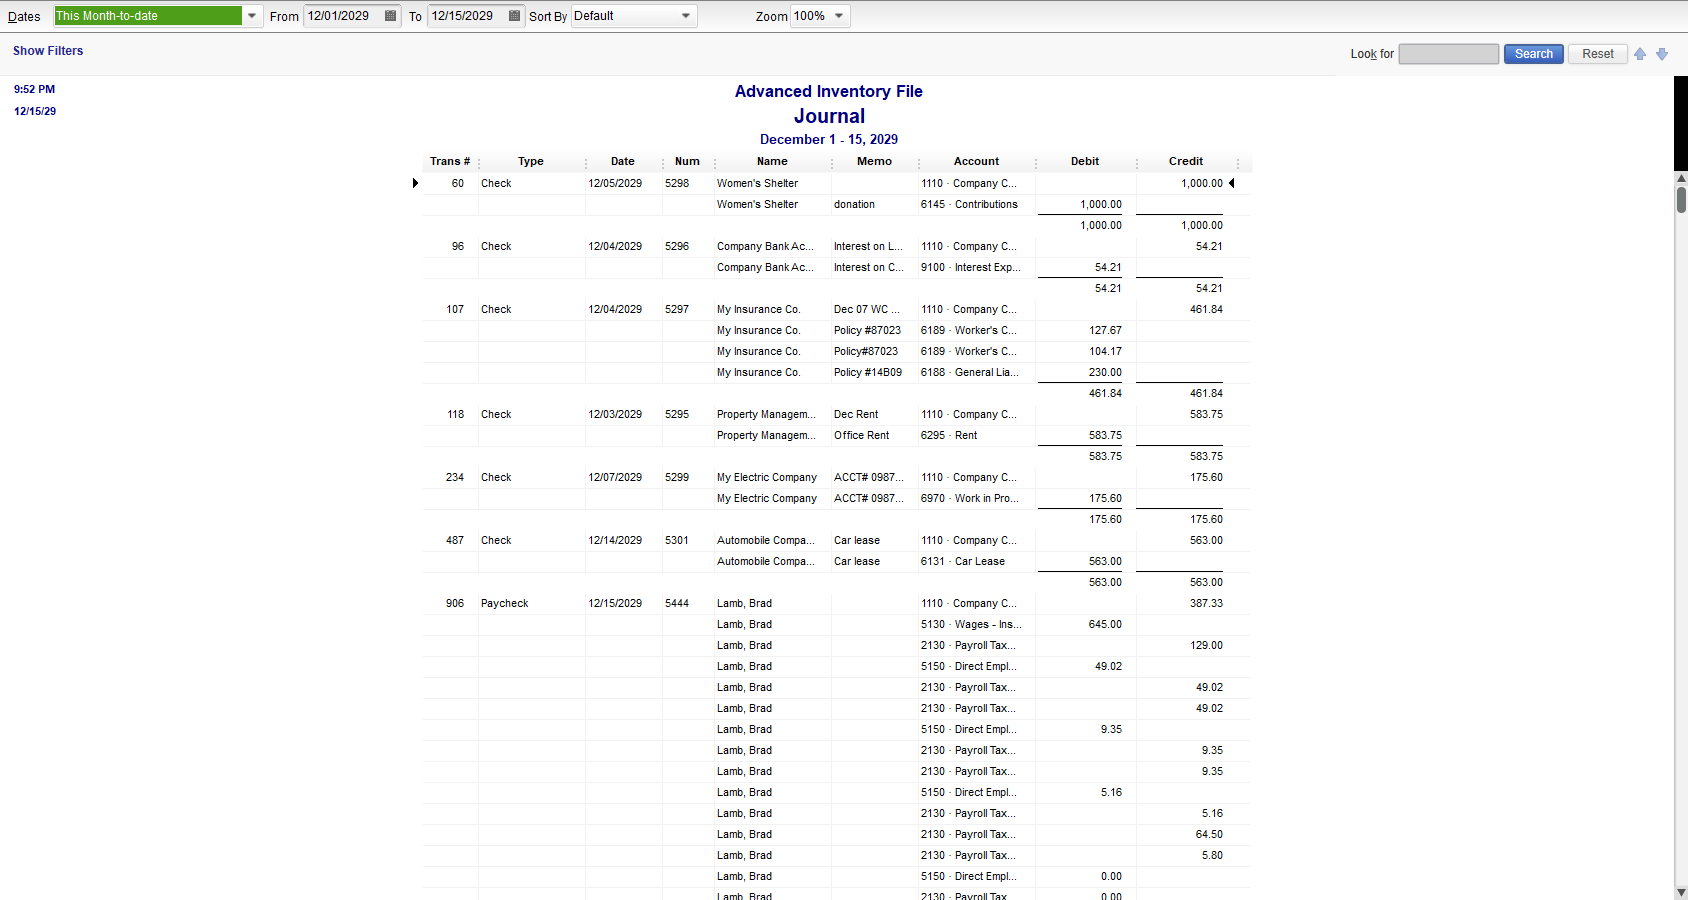The height and width of the screenshot is (900, 1688).
Task: Click the vertical scrollbar thumb
Action: tap(1681, 199)
